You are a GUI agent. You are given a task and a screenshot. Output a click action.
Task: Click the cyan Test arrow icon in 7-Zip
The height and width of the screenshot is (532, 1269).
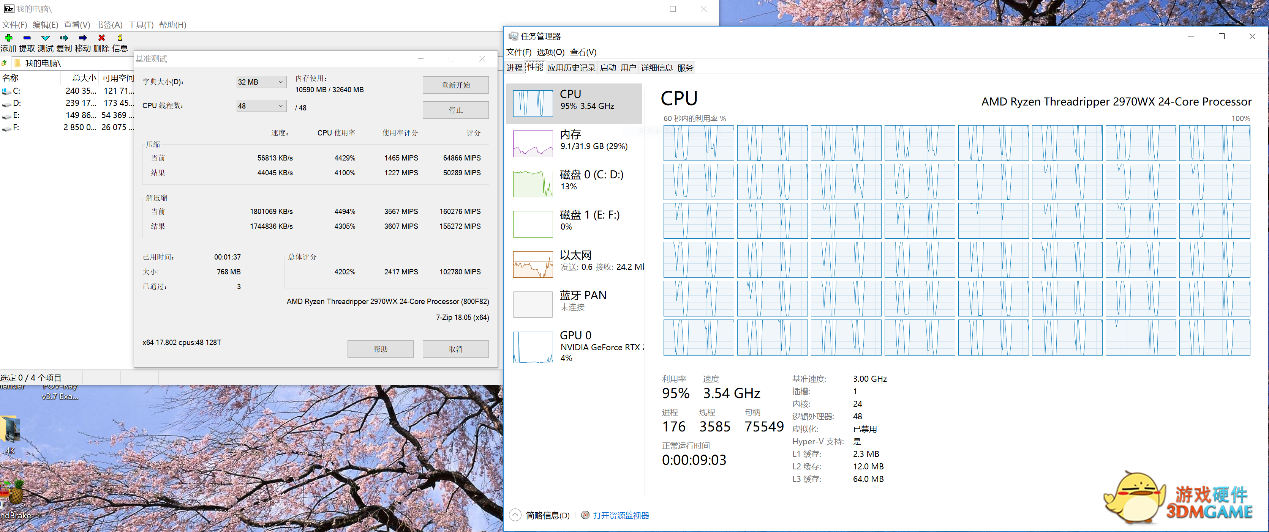(x=45, y=37)
